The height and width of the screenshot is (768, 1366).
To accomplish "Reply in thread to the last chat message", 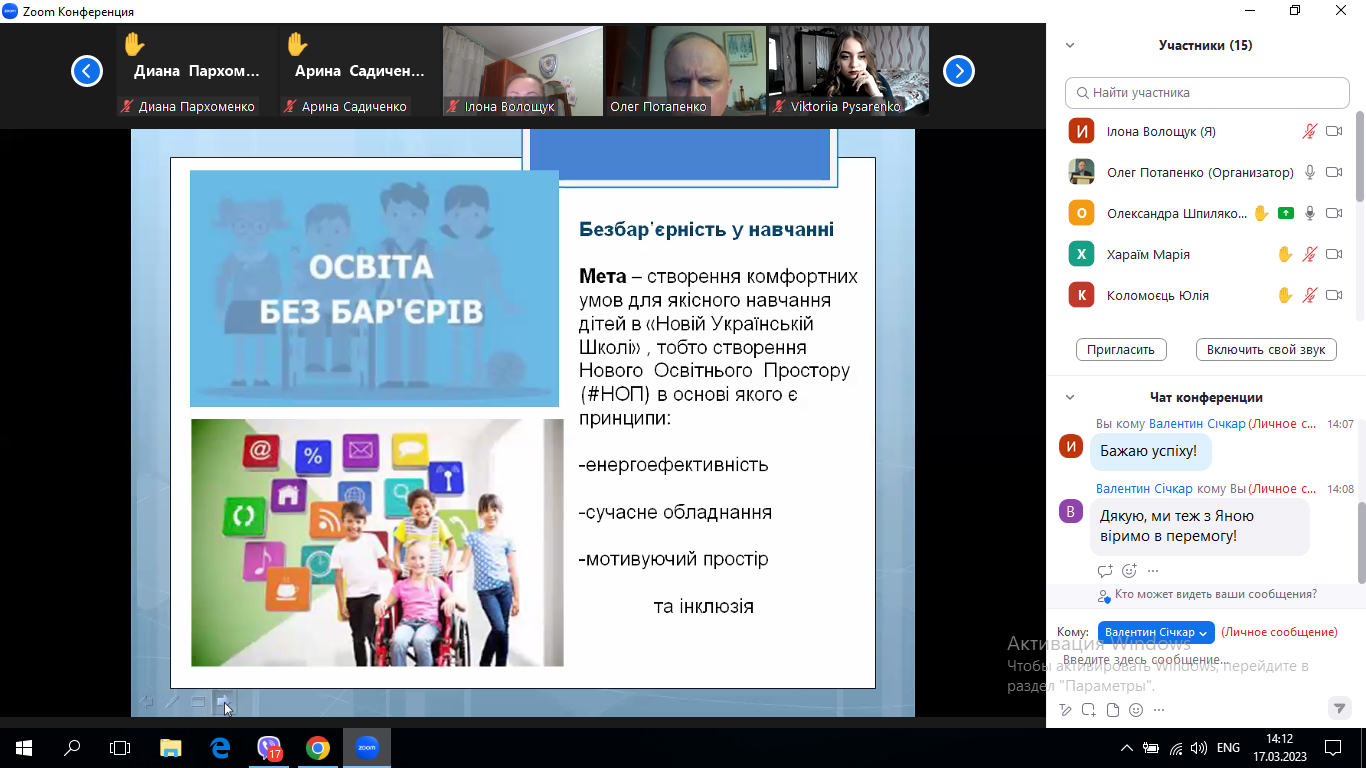I will pos(1105,571).
